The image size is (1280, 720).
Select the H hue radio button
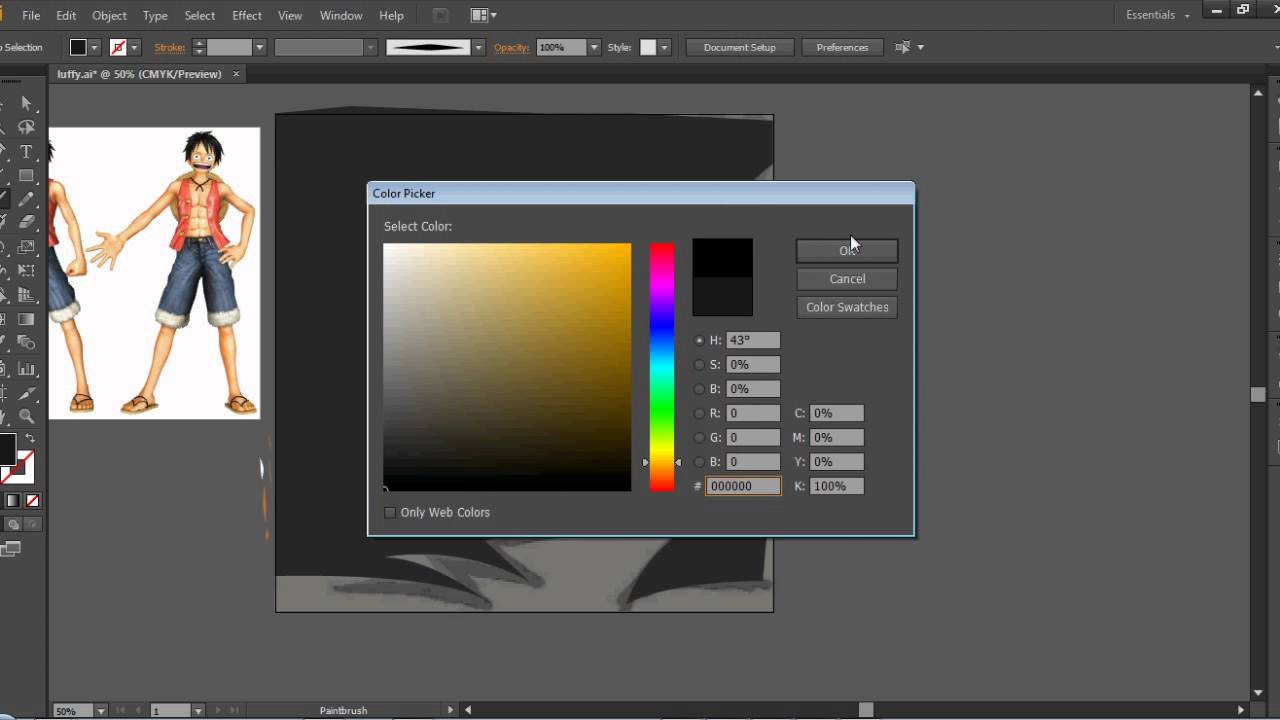(x=699, y=340)
